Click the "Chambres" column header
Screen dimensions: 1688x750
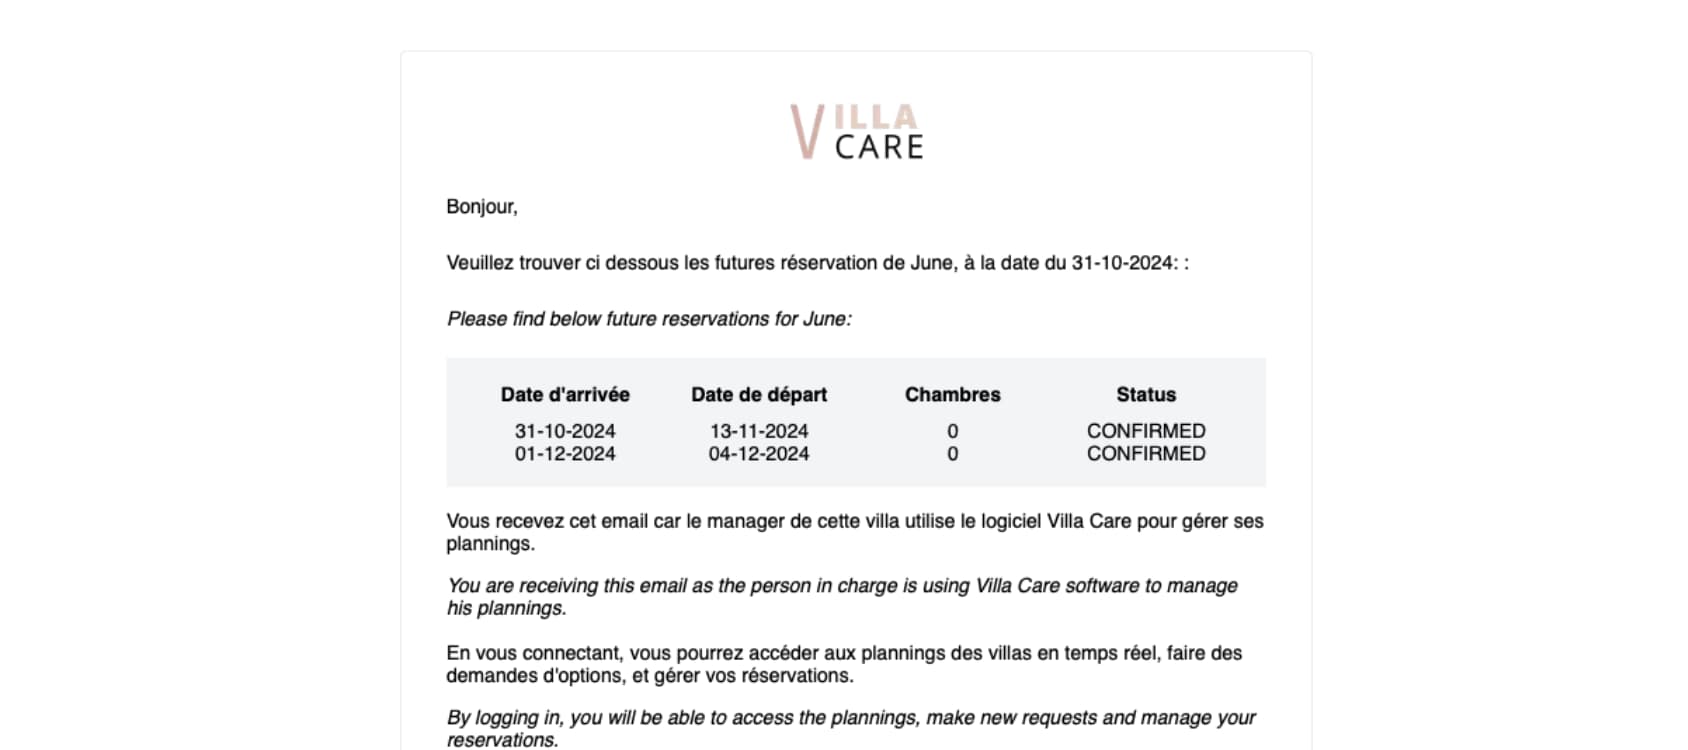[952, 395]
